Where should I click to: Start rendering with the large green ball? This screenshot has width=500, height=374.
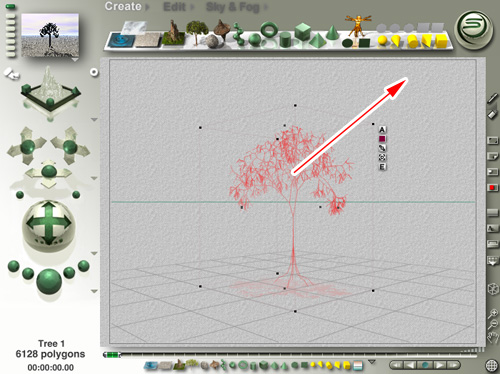point(49,282)
